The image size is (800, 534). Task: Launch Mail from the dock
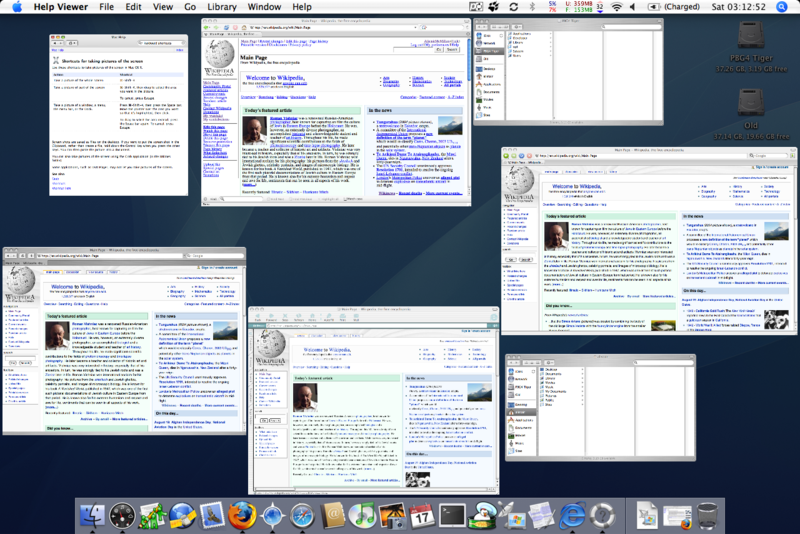(212, 515)
